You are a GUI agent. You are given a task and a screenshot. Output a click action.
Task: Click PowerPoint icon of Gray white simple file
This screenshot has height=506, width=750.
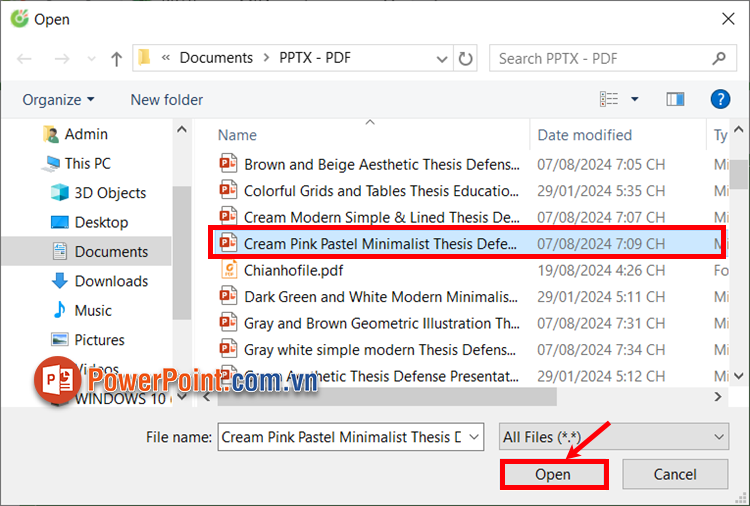pyautogui.click(x=228, y=349)
